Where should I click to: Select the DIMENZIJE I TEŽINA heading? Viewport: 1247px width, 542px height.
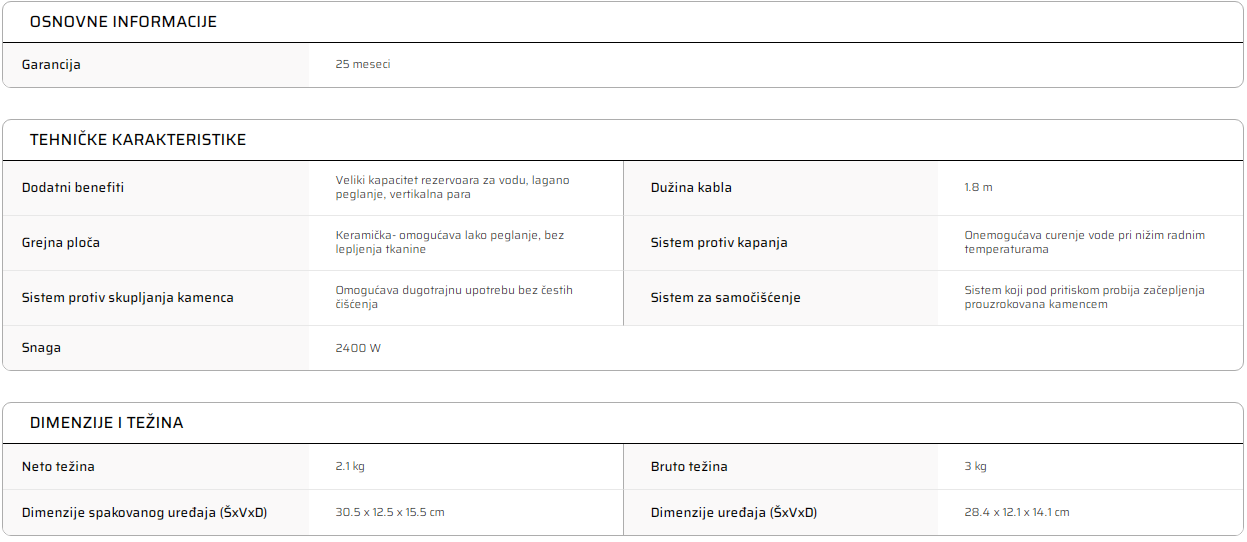pos(106,423)
